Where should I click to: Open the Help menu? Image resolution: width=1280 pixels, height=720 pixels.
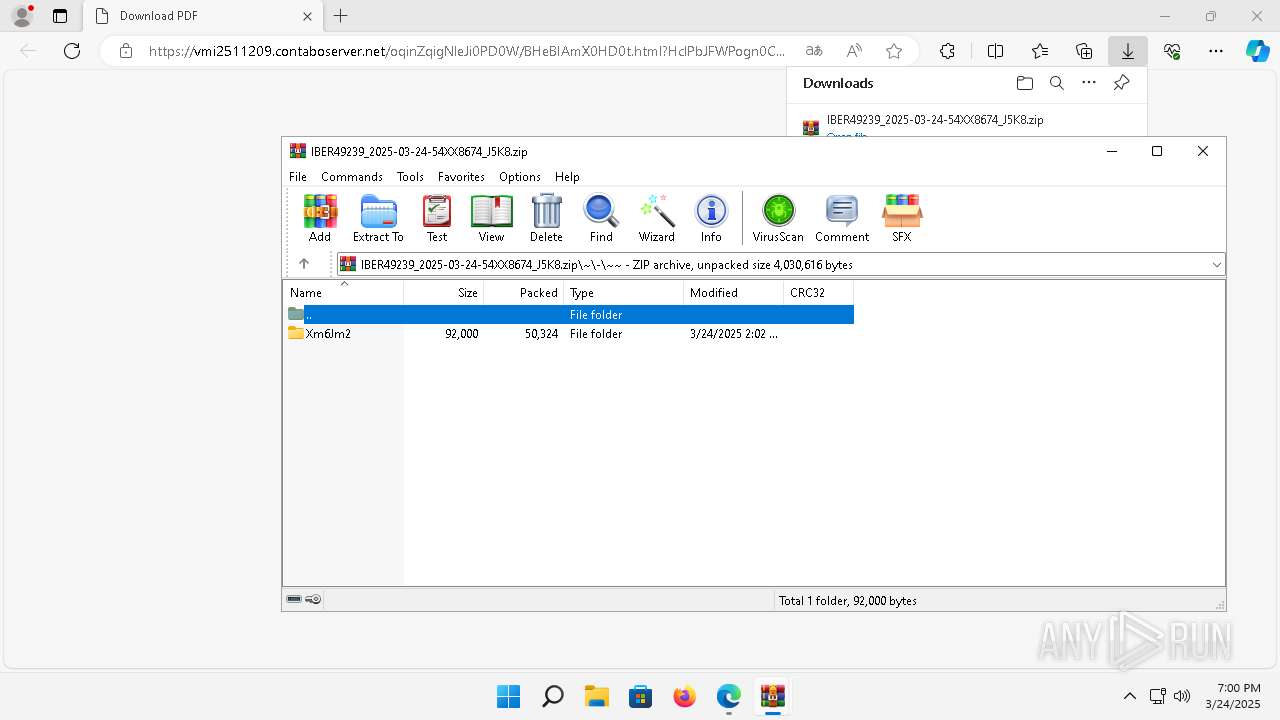point(567,176)
